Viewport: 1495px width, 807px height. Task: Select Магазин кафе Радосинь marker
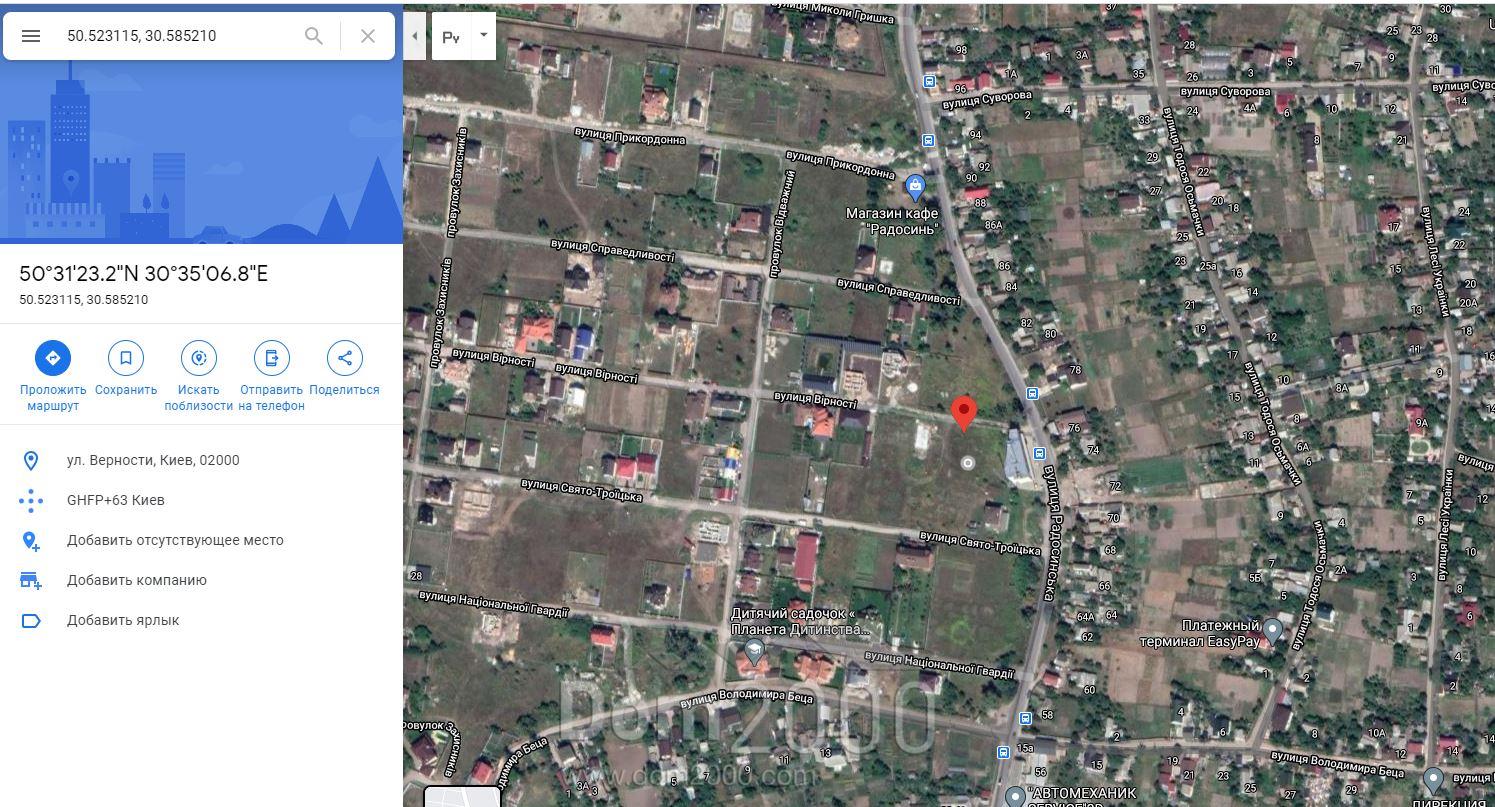coord(915,187)
